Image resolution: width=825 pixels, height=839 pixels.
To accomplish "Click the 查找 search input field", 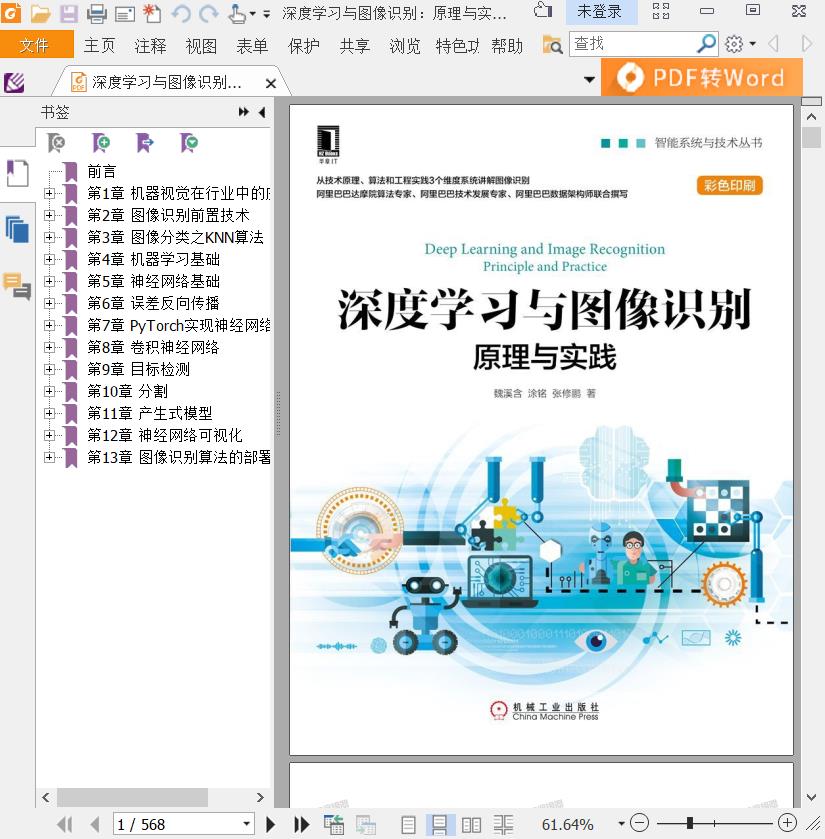I will [x=633, y=44].
